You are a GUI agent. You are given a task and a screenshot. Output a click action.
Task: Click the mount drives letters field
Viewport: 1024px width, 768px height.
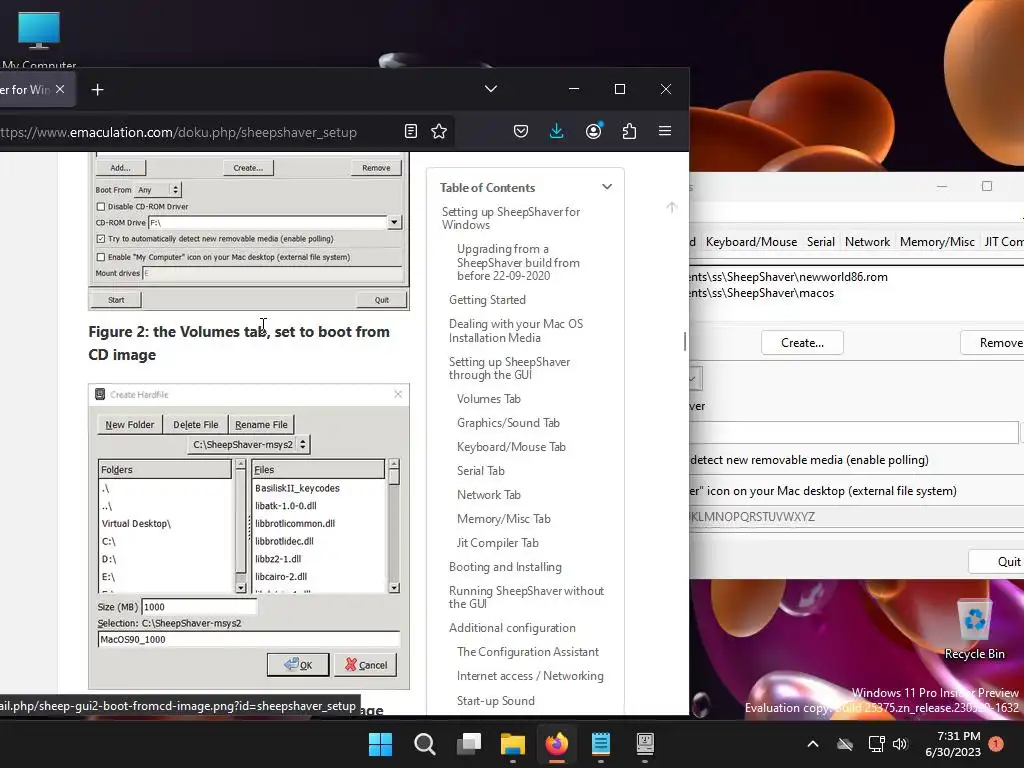pyautogui.click(x=857, y=517)
